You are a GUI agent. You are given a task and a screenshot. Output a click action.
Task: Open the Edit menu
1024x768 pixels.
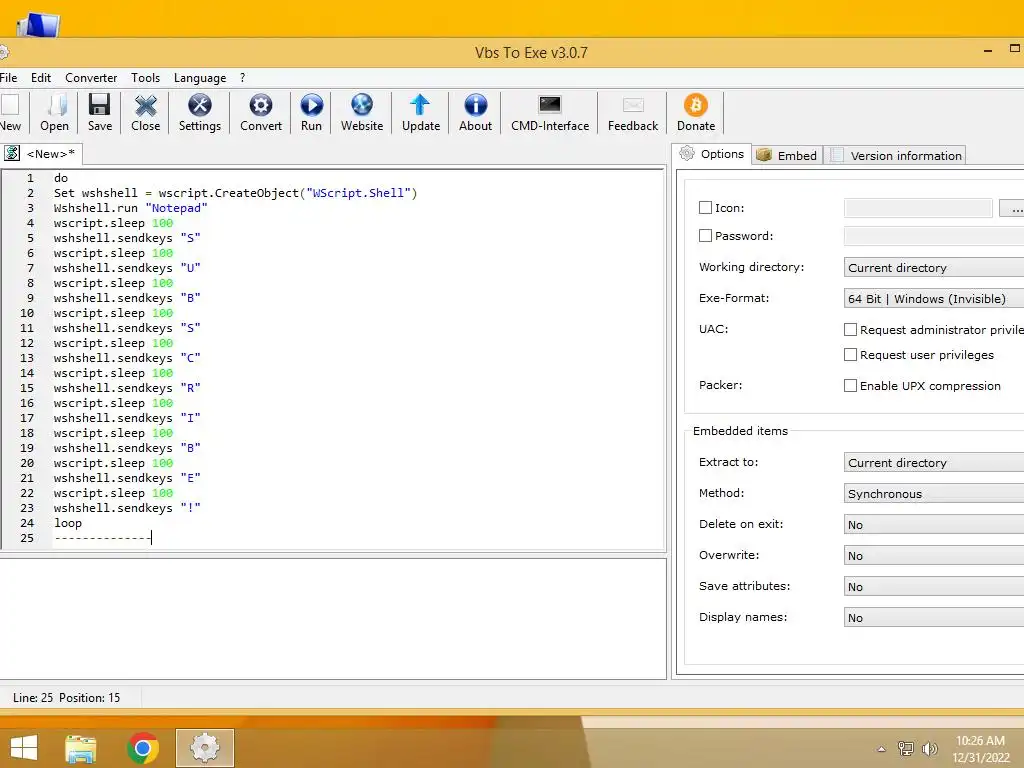40,78
